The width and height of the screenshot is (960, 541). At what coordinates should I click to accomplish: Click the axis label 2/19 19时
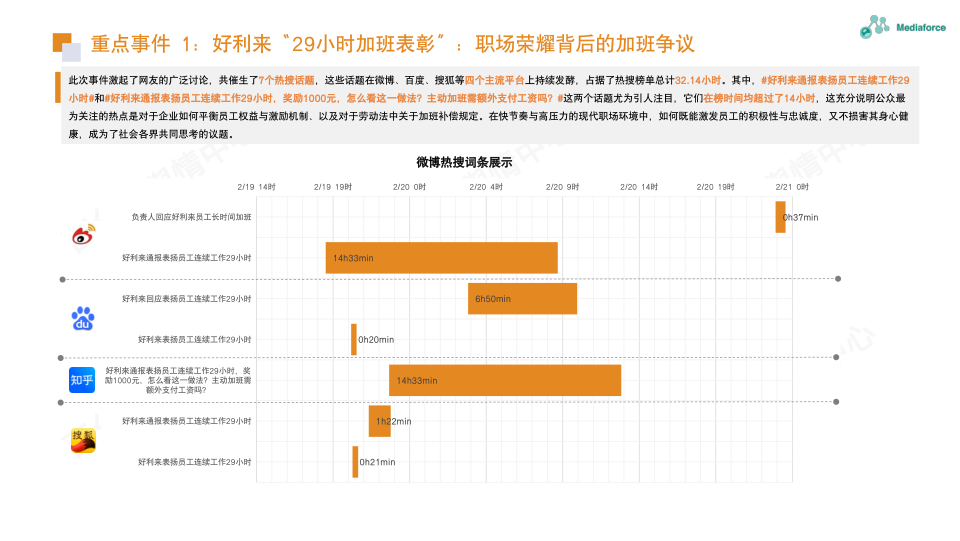(333, 187)
